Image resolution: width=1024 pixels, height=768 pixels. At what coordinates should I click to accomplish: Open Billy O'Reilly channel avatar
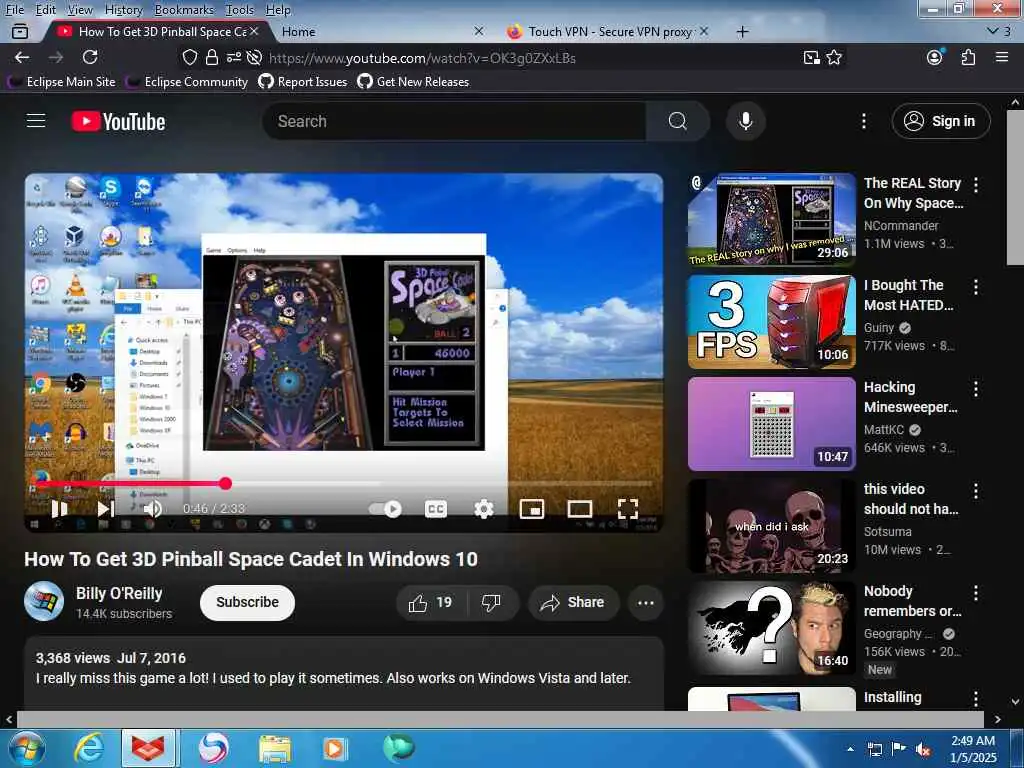[44, 601]
